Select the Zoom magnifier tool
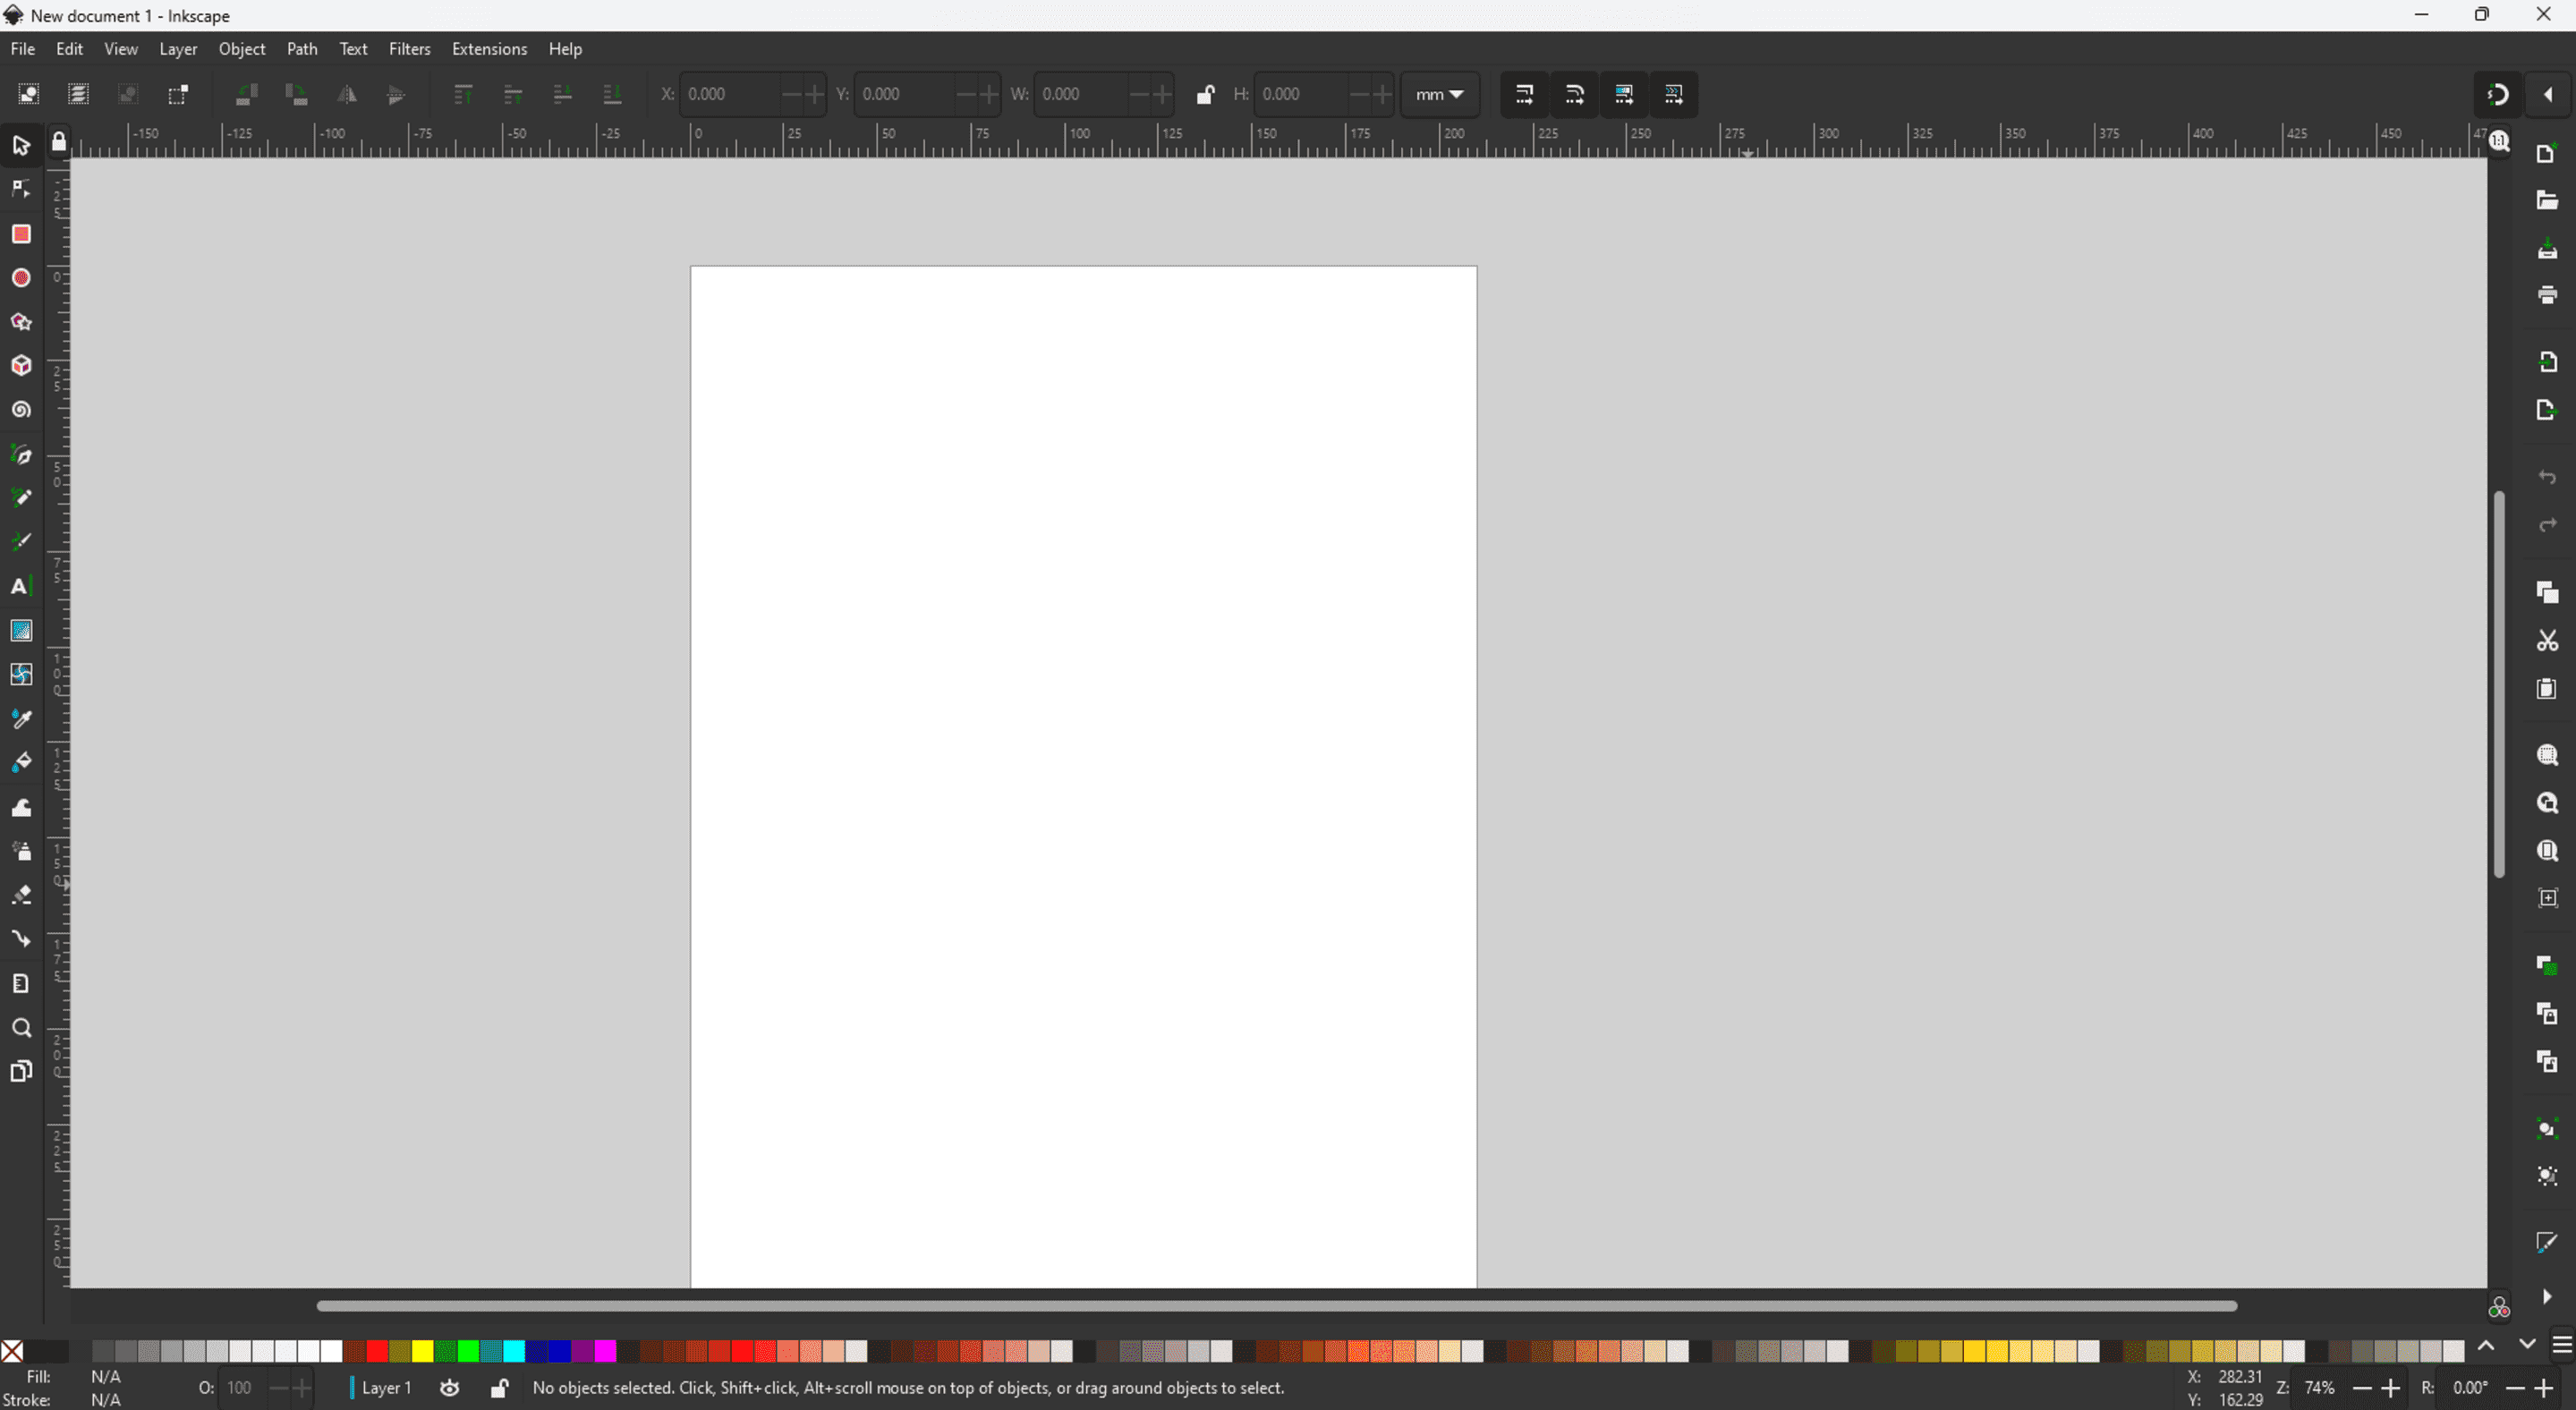This screenshot has height=1410, width=2576. click(21, 1028)
